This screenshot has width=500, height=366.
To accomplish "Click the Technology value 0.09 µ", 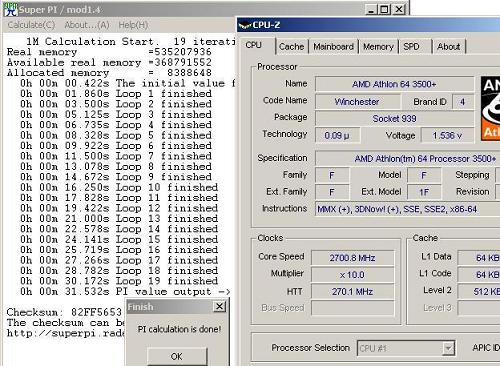I will coord(337,136).
